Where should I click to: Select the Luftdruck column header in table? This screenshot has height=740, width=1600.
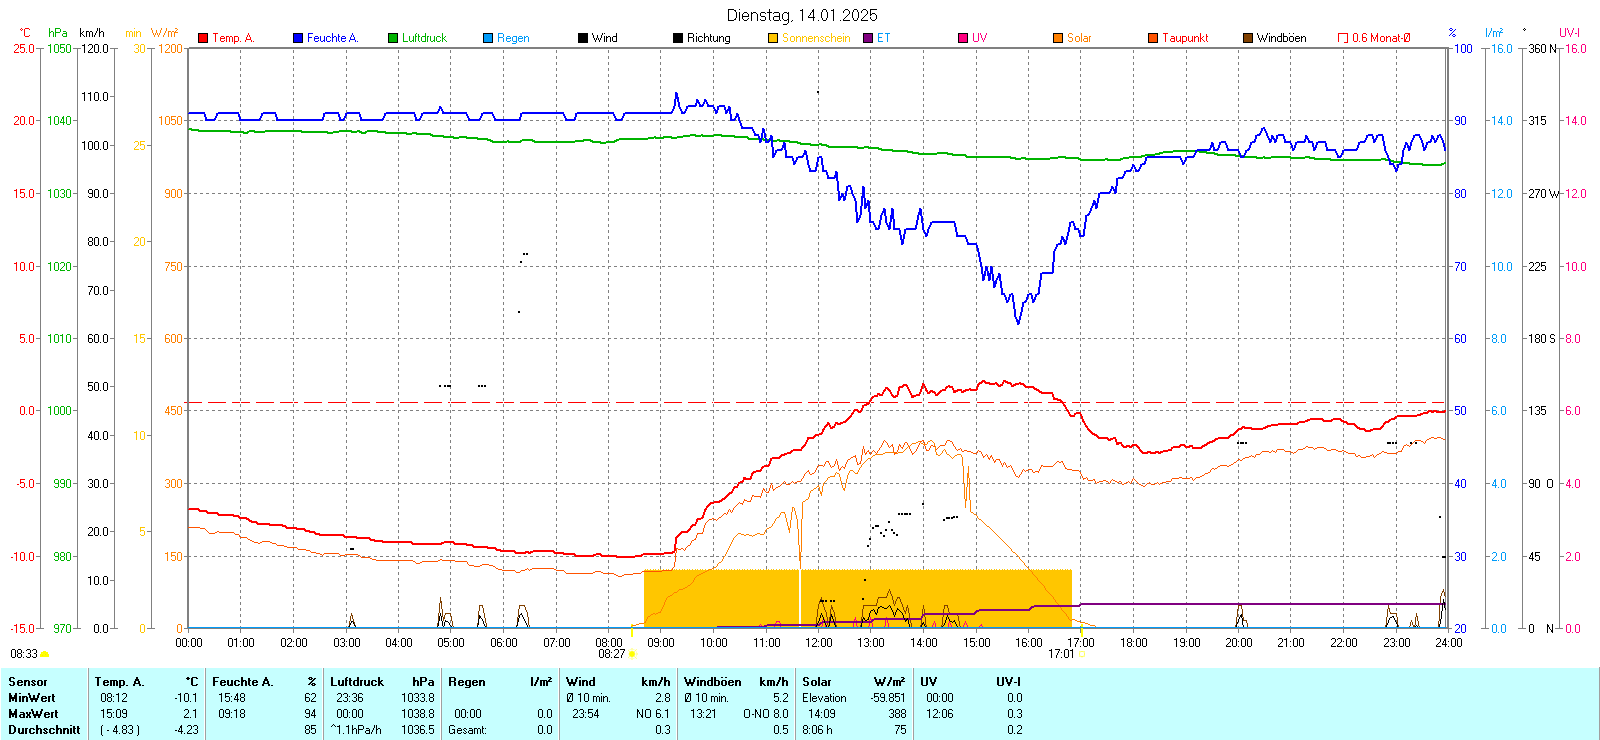click(357, 682)
